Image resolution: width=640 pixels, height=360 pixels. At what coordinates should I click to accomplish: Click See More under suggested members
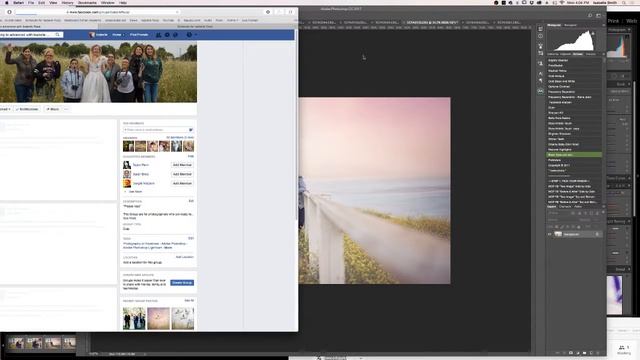click(135, 191)
